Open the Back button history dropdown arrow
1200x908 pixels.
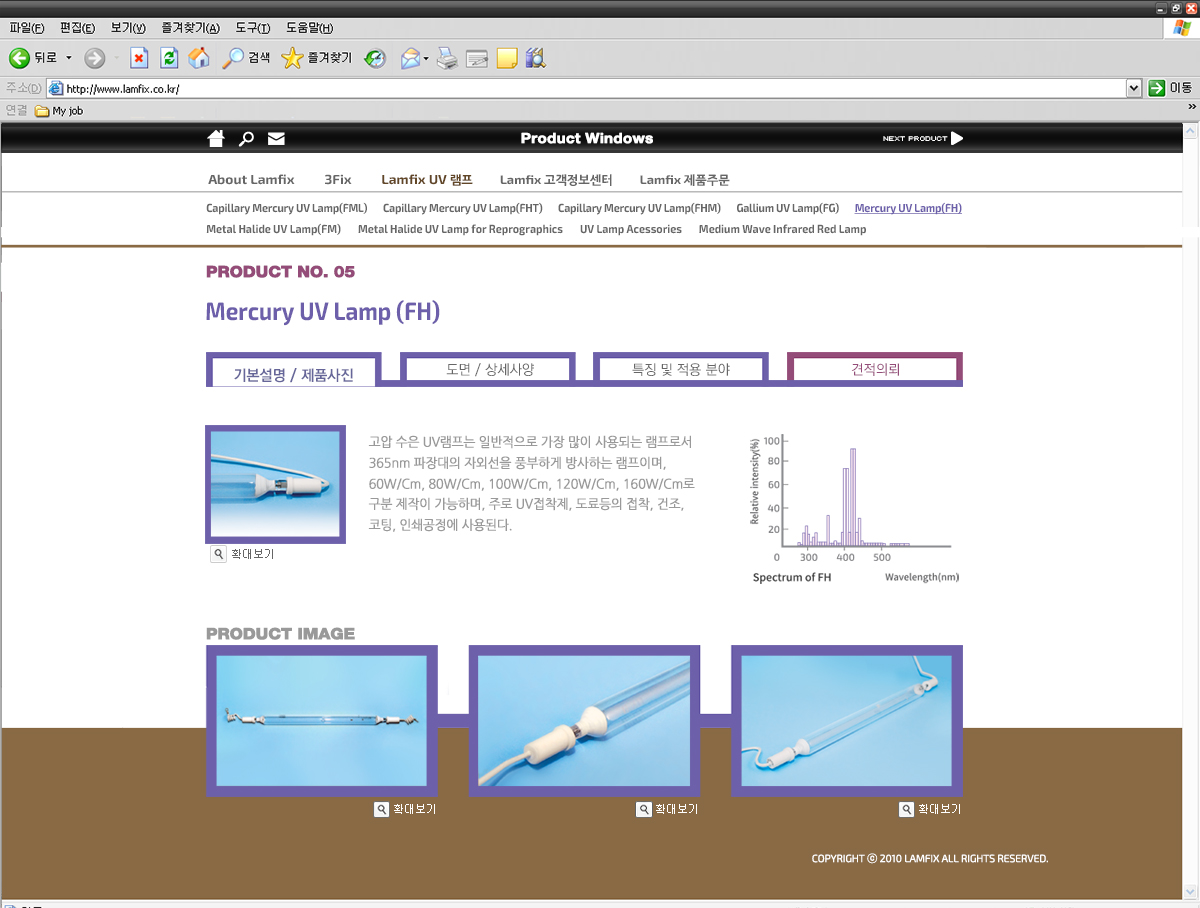pos(69,58)
